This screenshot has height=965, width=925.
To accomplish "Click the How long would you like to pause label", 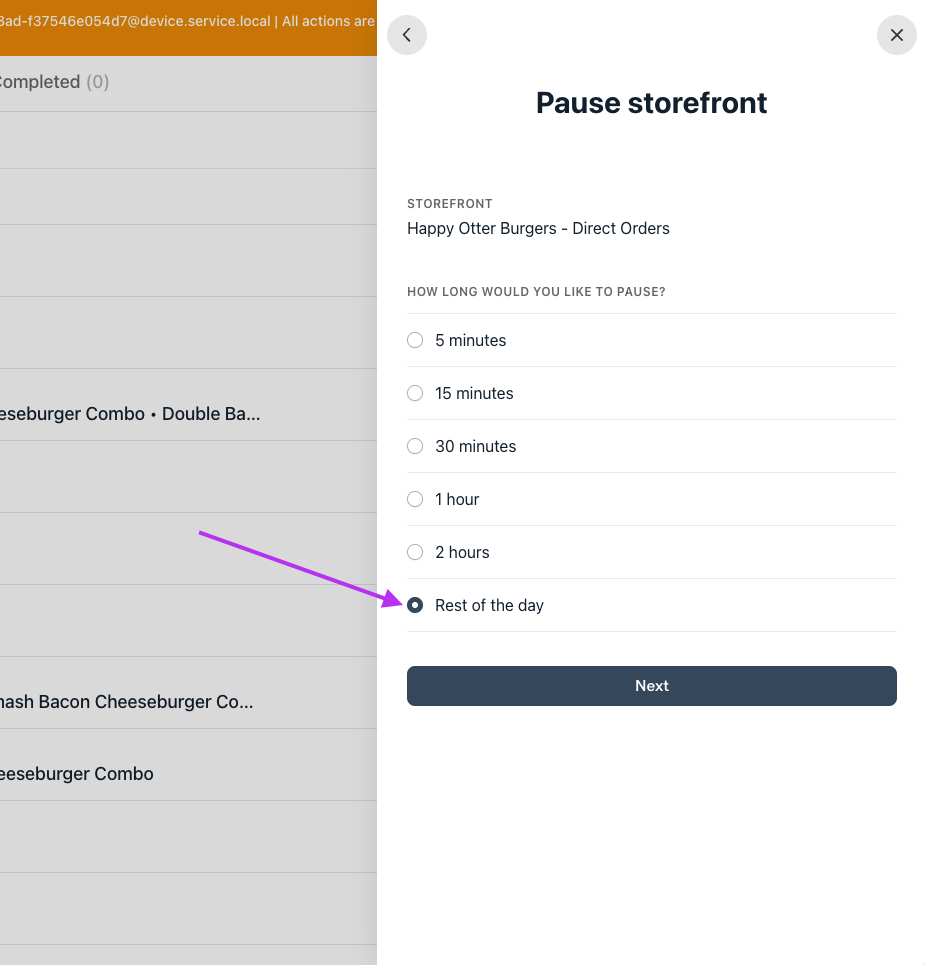I will point(536,292).
